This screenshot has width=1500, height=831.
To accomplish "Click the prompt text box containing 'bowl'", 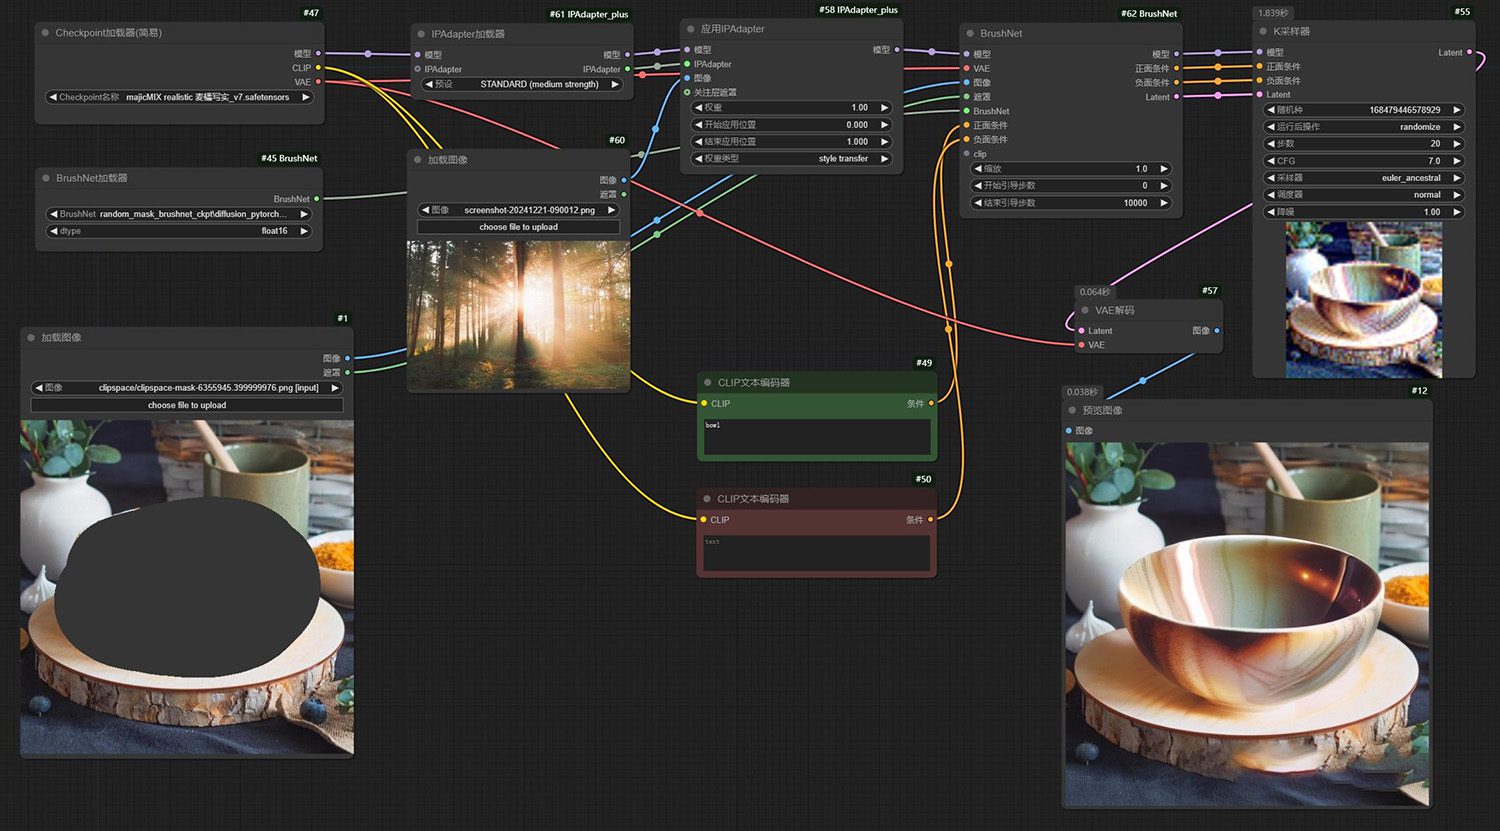I will click(816, 437).
